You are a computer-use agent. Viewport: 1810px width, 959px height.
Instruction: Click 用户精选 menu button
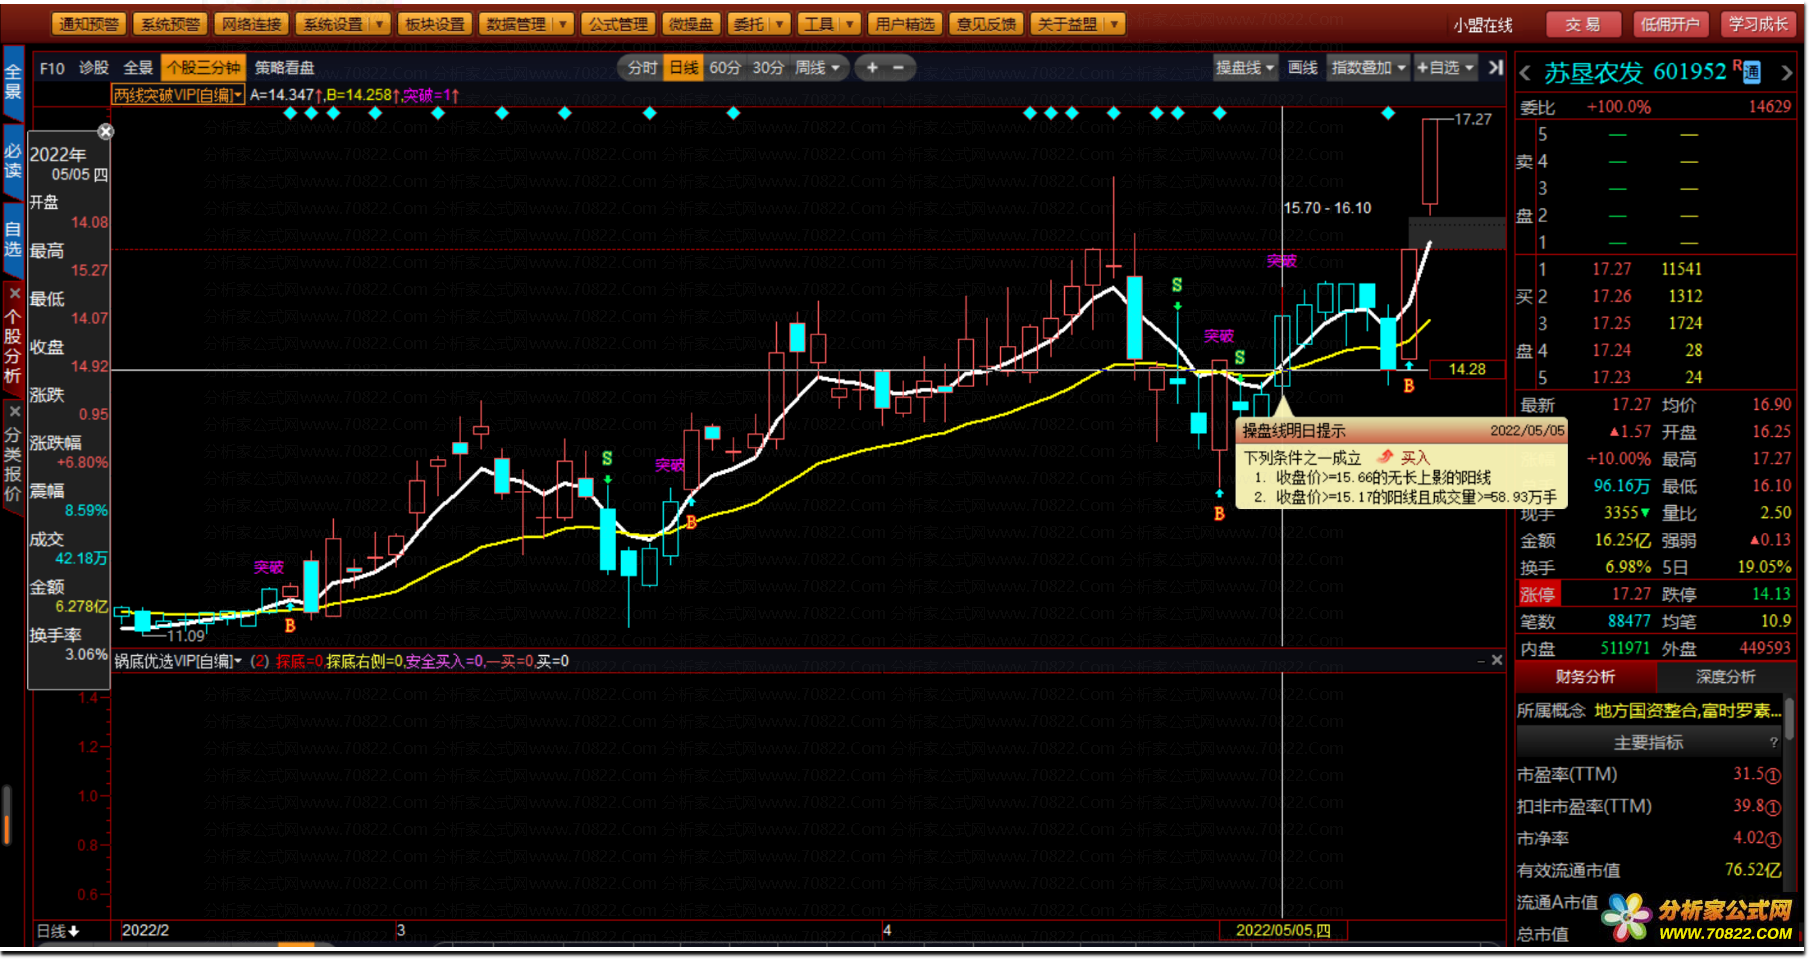(904, 24)
